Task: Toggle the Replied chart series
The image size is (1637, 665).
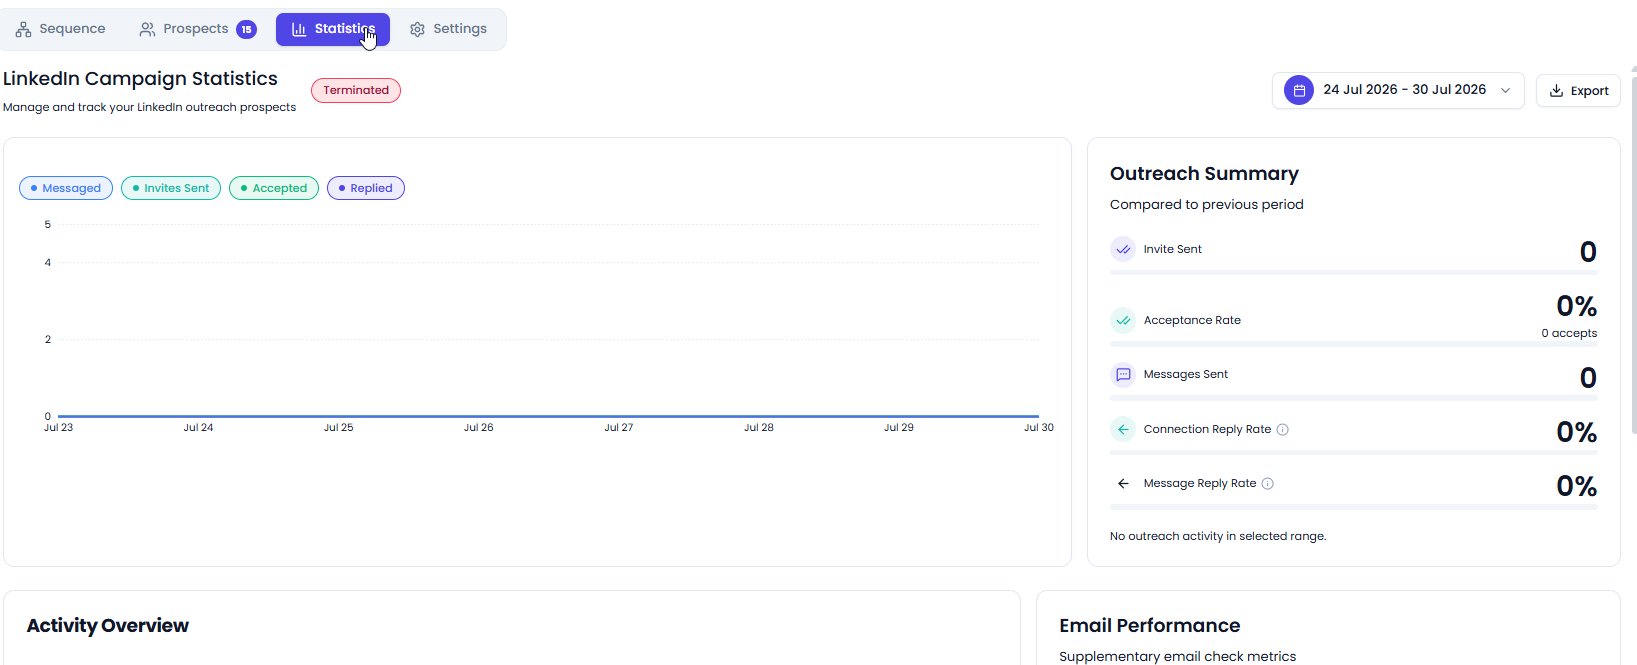Action: 366,188
